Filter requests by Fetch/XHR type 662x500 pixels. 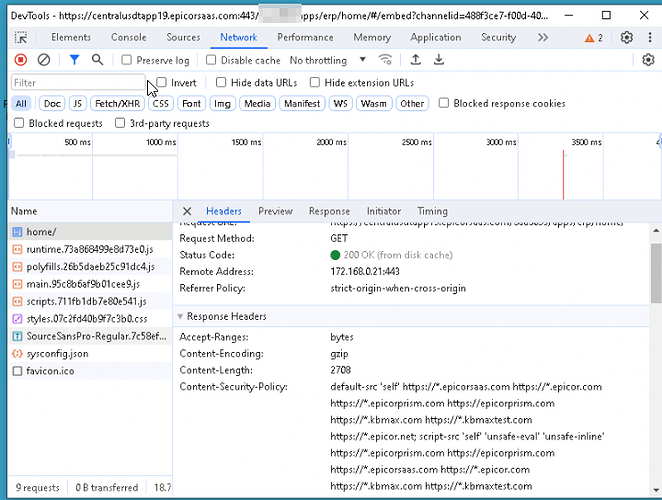(117, 103)
